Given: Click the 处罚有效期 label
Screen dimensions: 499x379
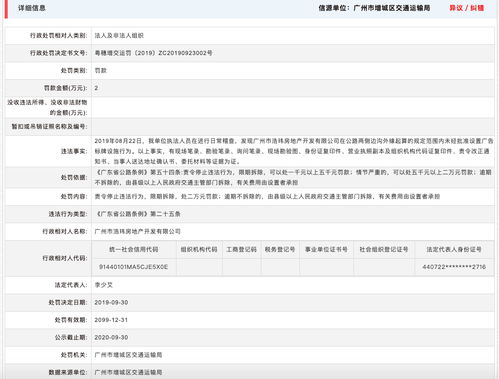Looking at the screenshot, I should point(71,320).
